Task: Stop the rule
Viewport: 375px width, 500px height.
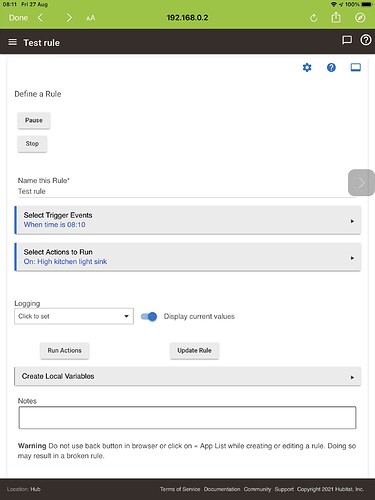Action: tap(32, 144)
